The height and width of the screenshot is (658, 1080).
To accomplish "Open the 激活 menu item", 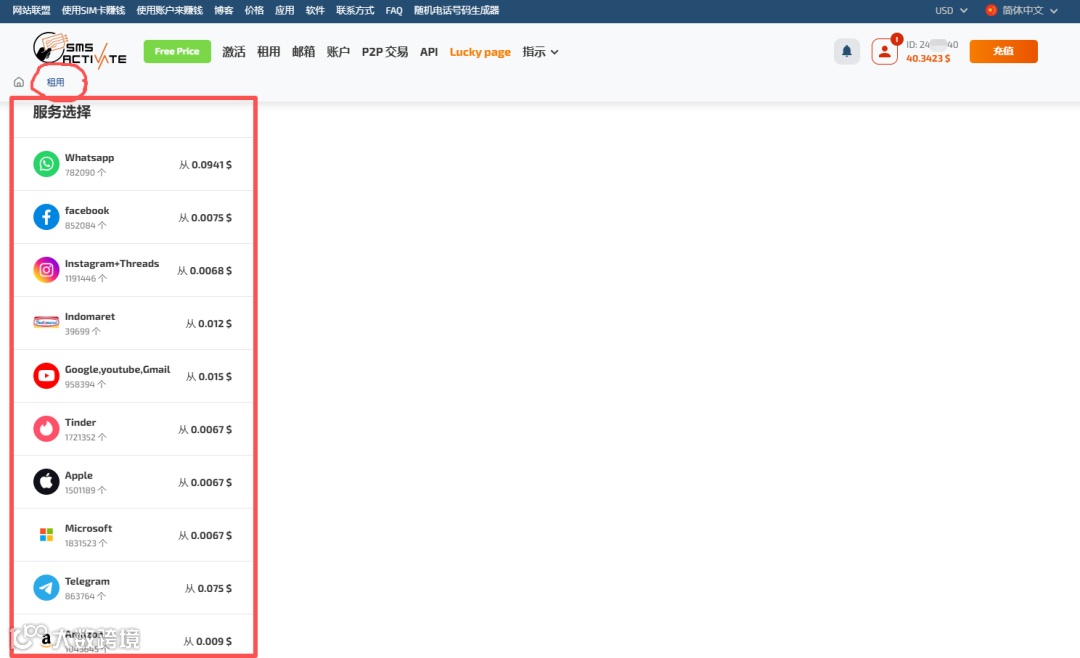I will pos(233,52).
